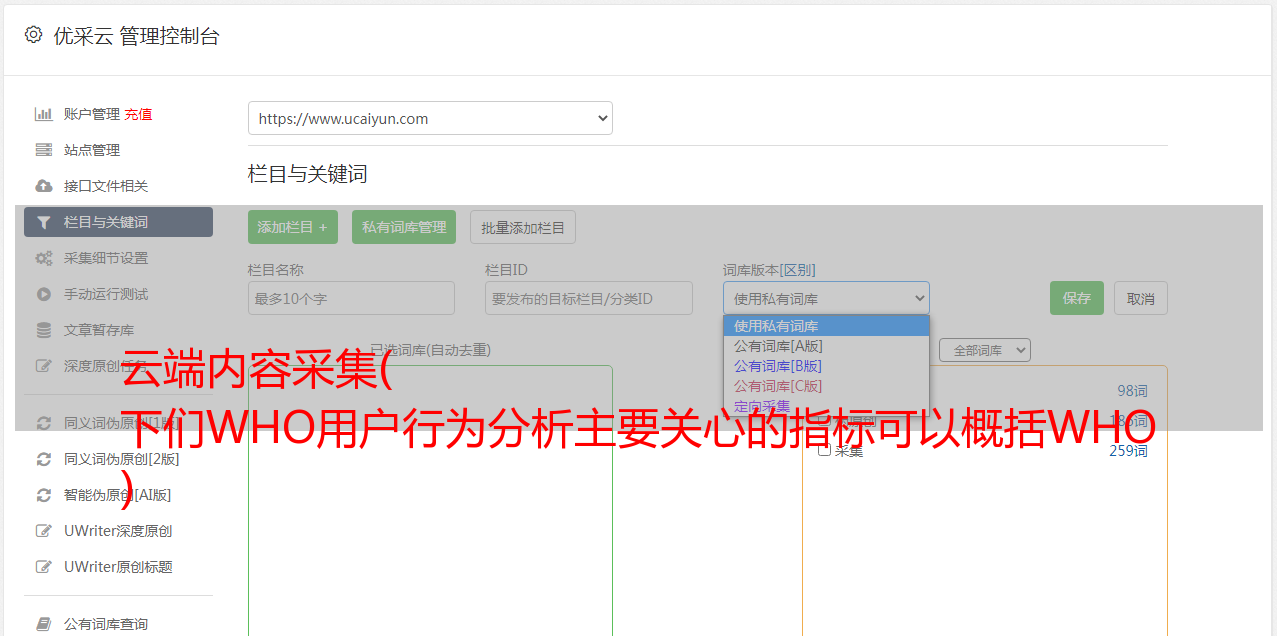
Task: Focus the 栏目名称 input field
Action: tap(351, 298)
